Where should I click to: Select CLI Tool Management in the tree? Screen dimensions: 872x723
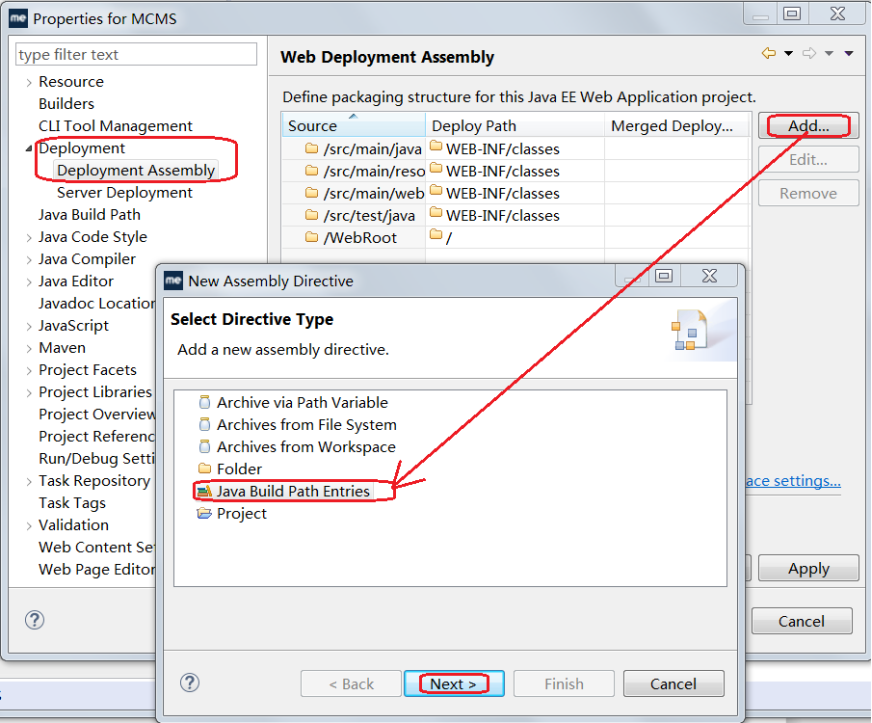(115, 126)
